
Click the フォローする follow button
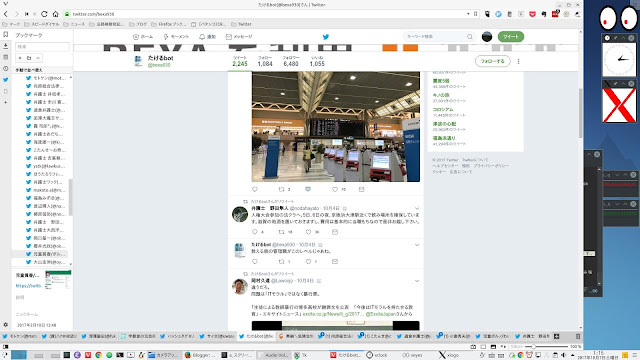tap(493, 61)
